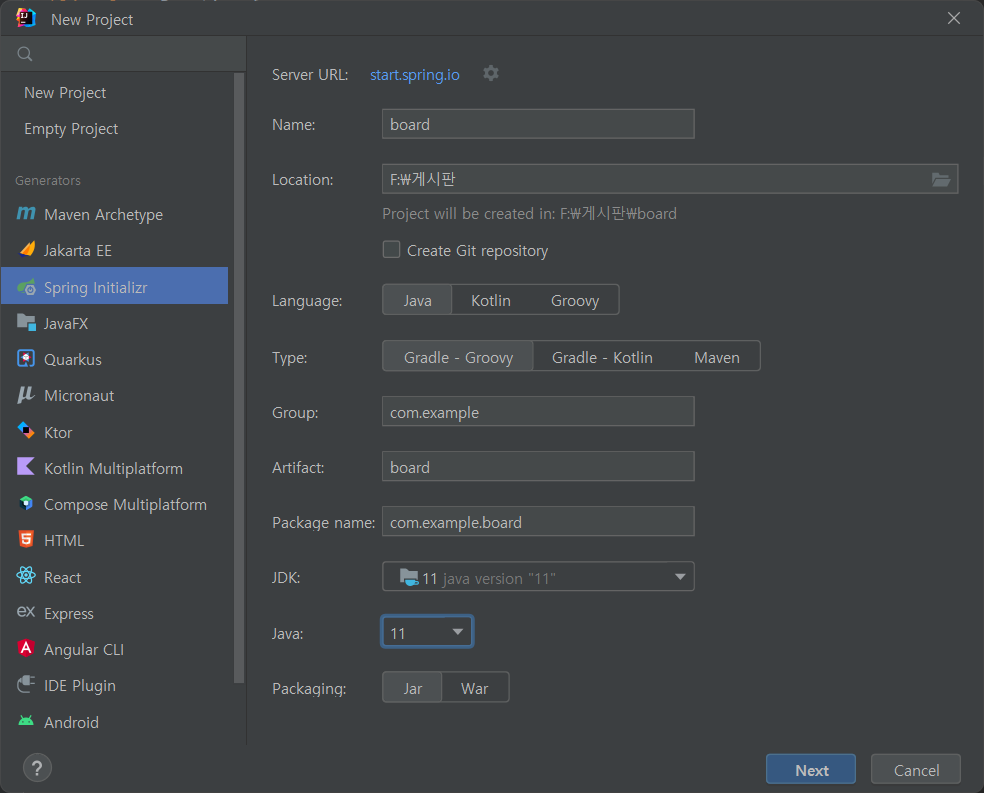This screenshot has width=984, height=793.
Task: Click the Kotlin Multiplatform icon
Action: point(26,467)
